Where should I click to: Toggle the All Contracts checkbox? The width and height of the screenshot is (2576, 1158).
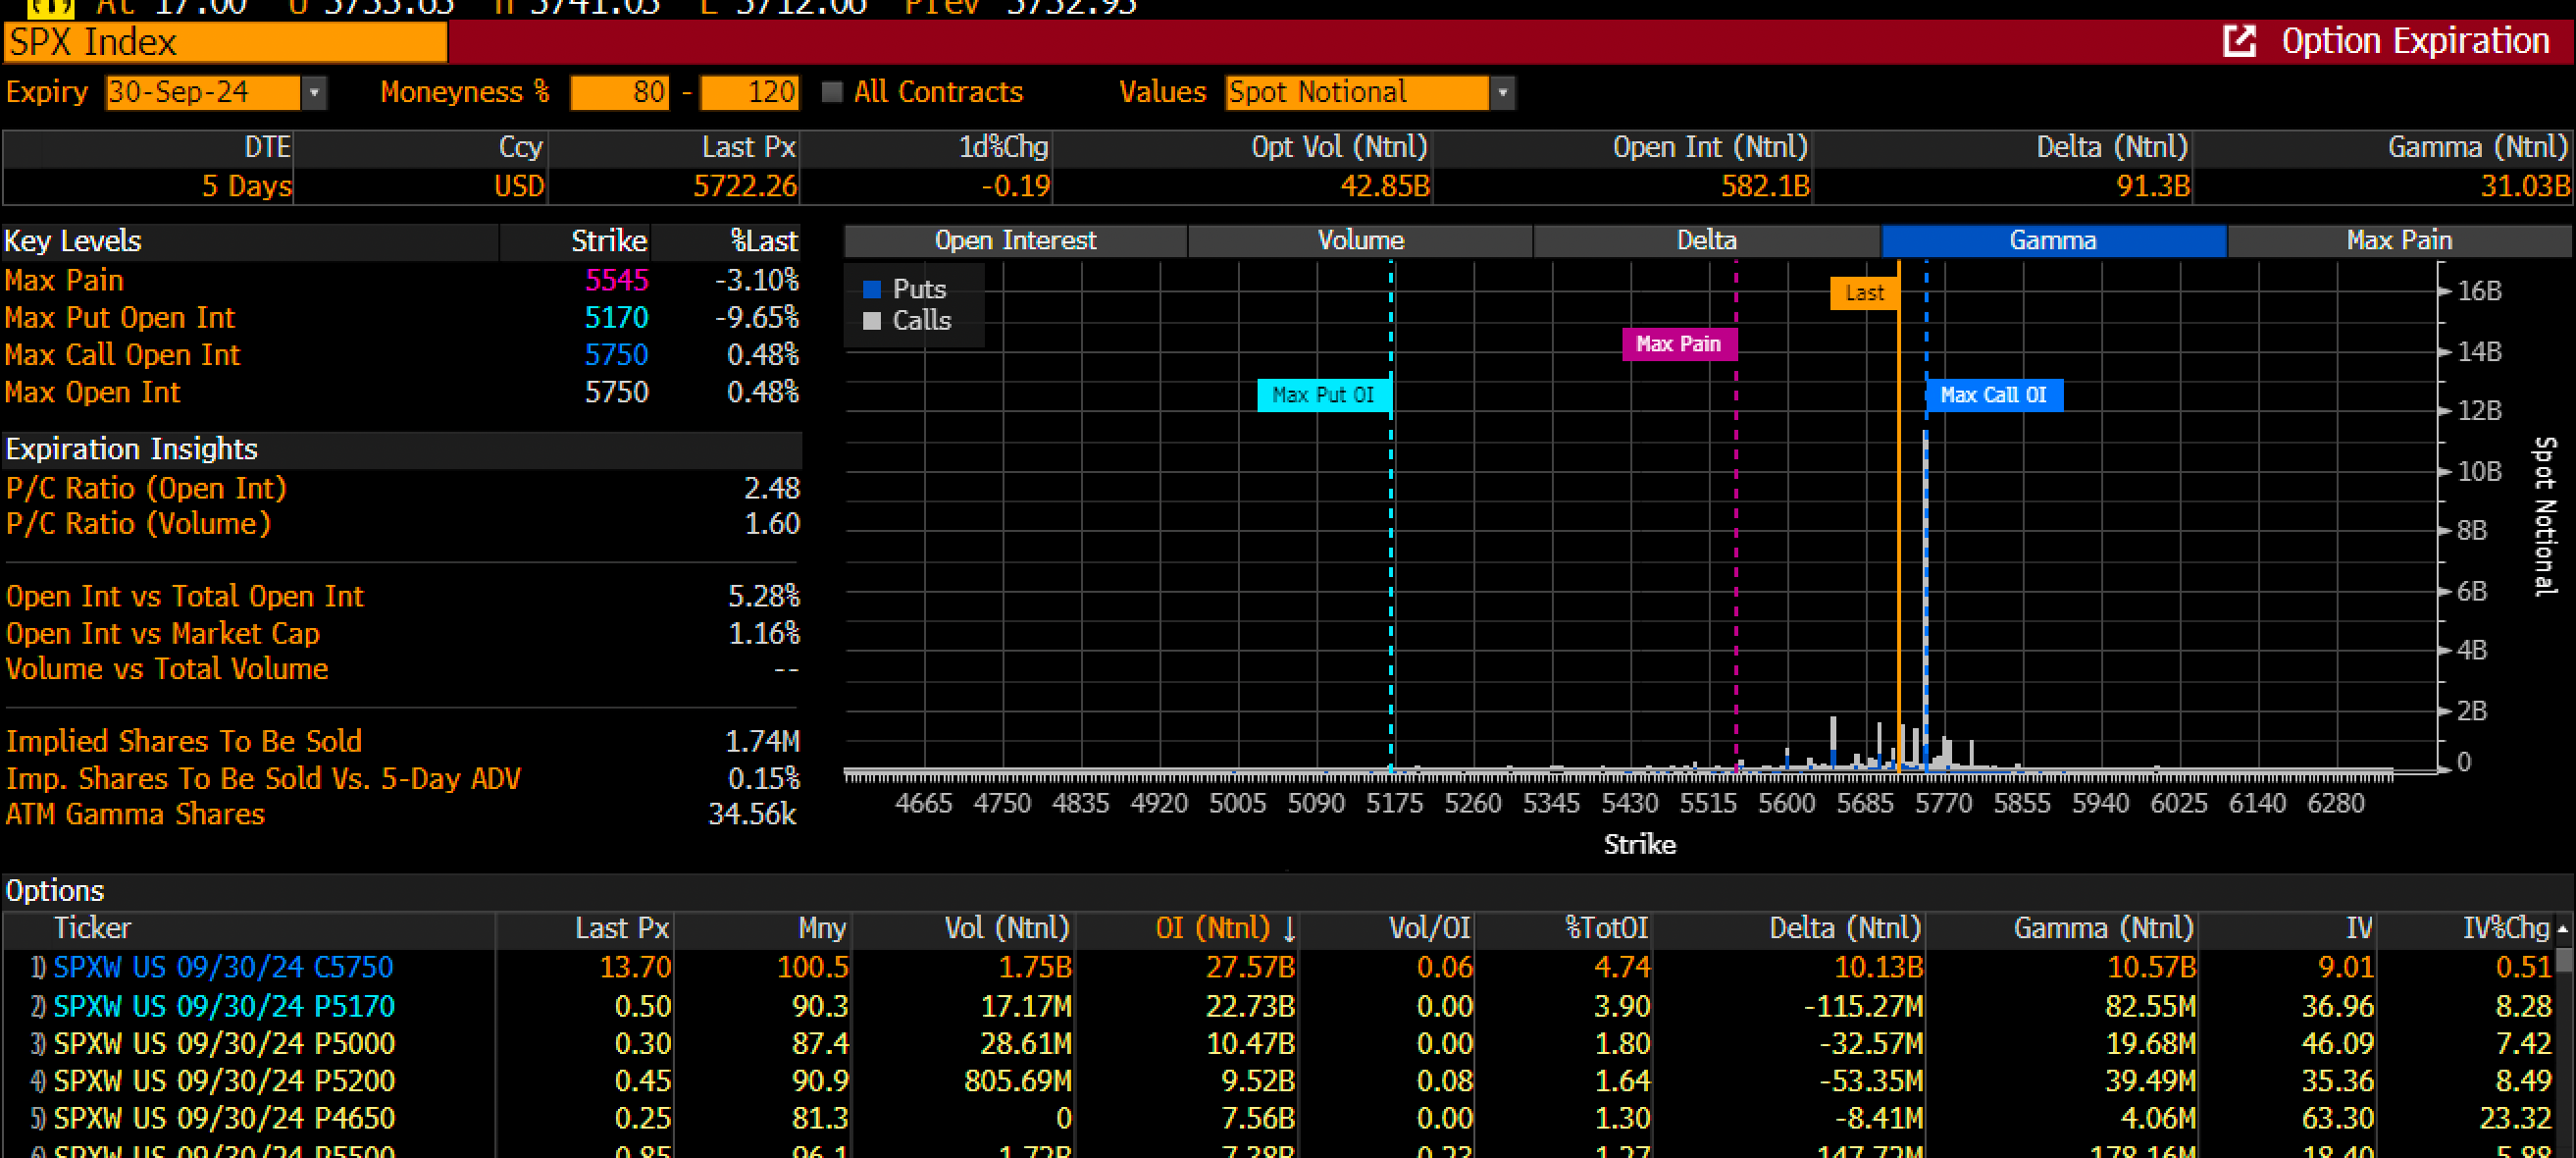pyautogui.click(x=832, y=92)
